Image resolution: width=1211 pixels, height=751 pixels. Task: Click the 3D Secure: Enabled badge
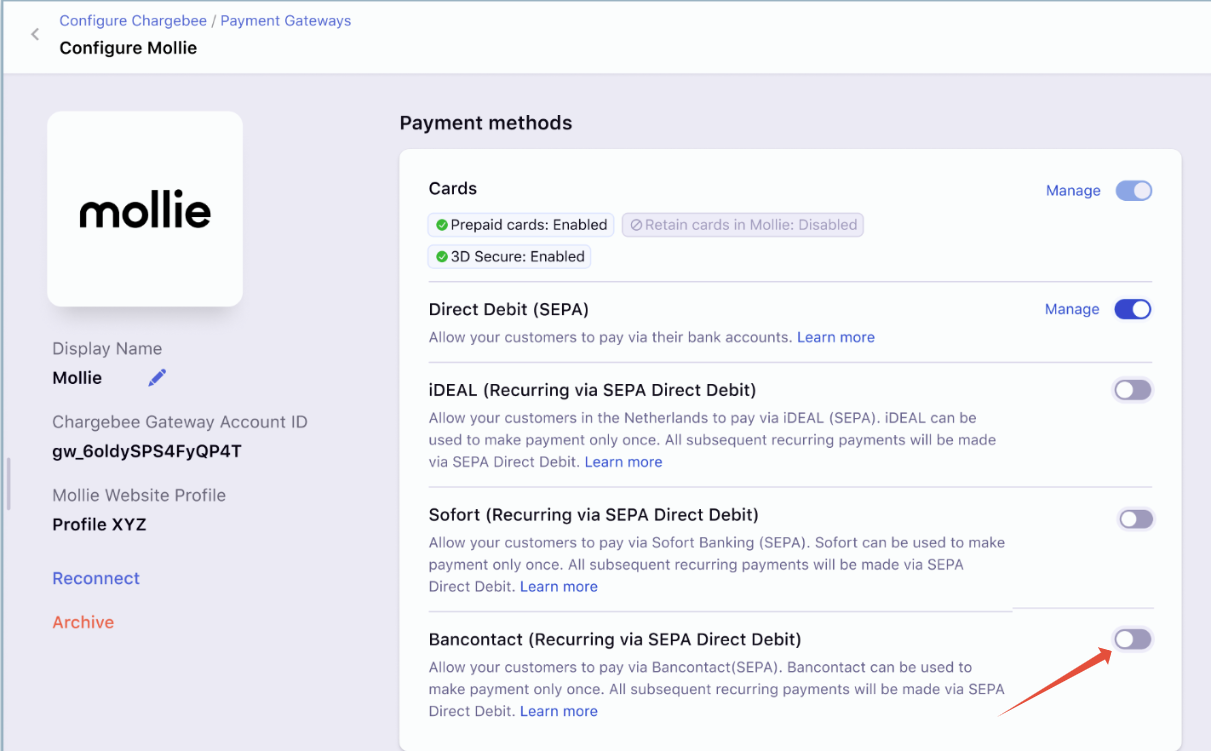(x=510, y=257)
